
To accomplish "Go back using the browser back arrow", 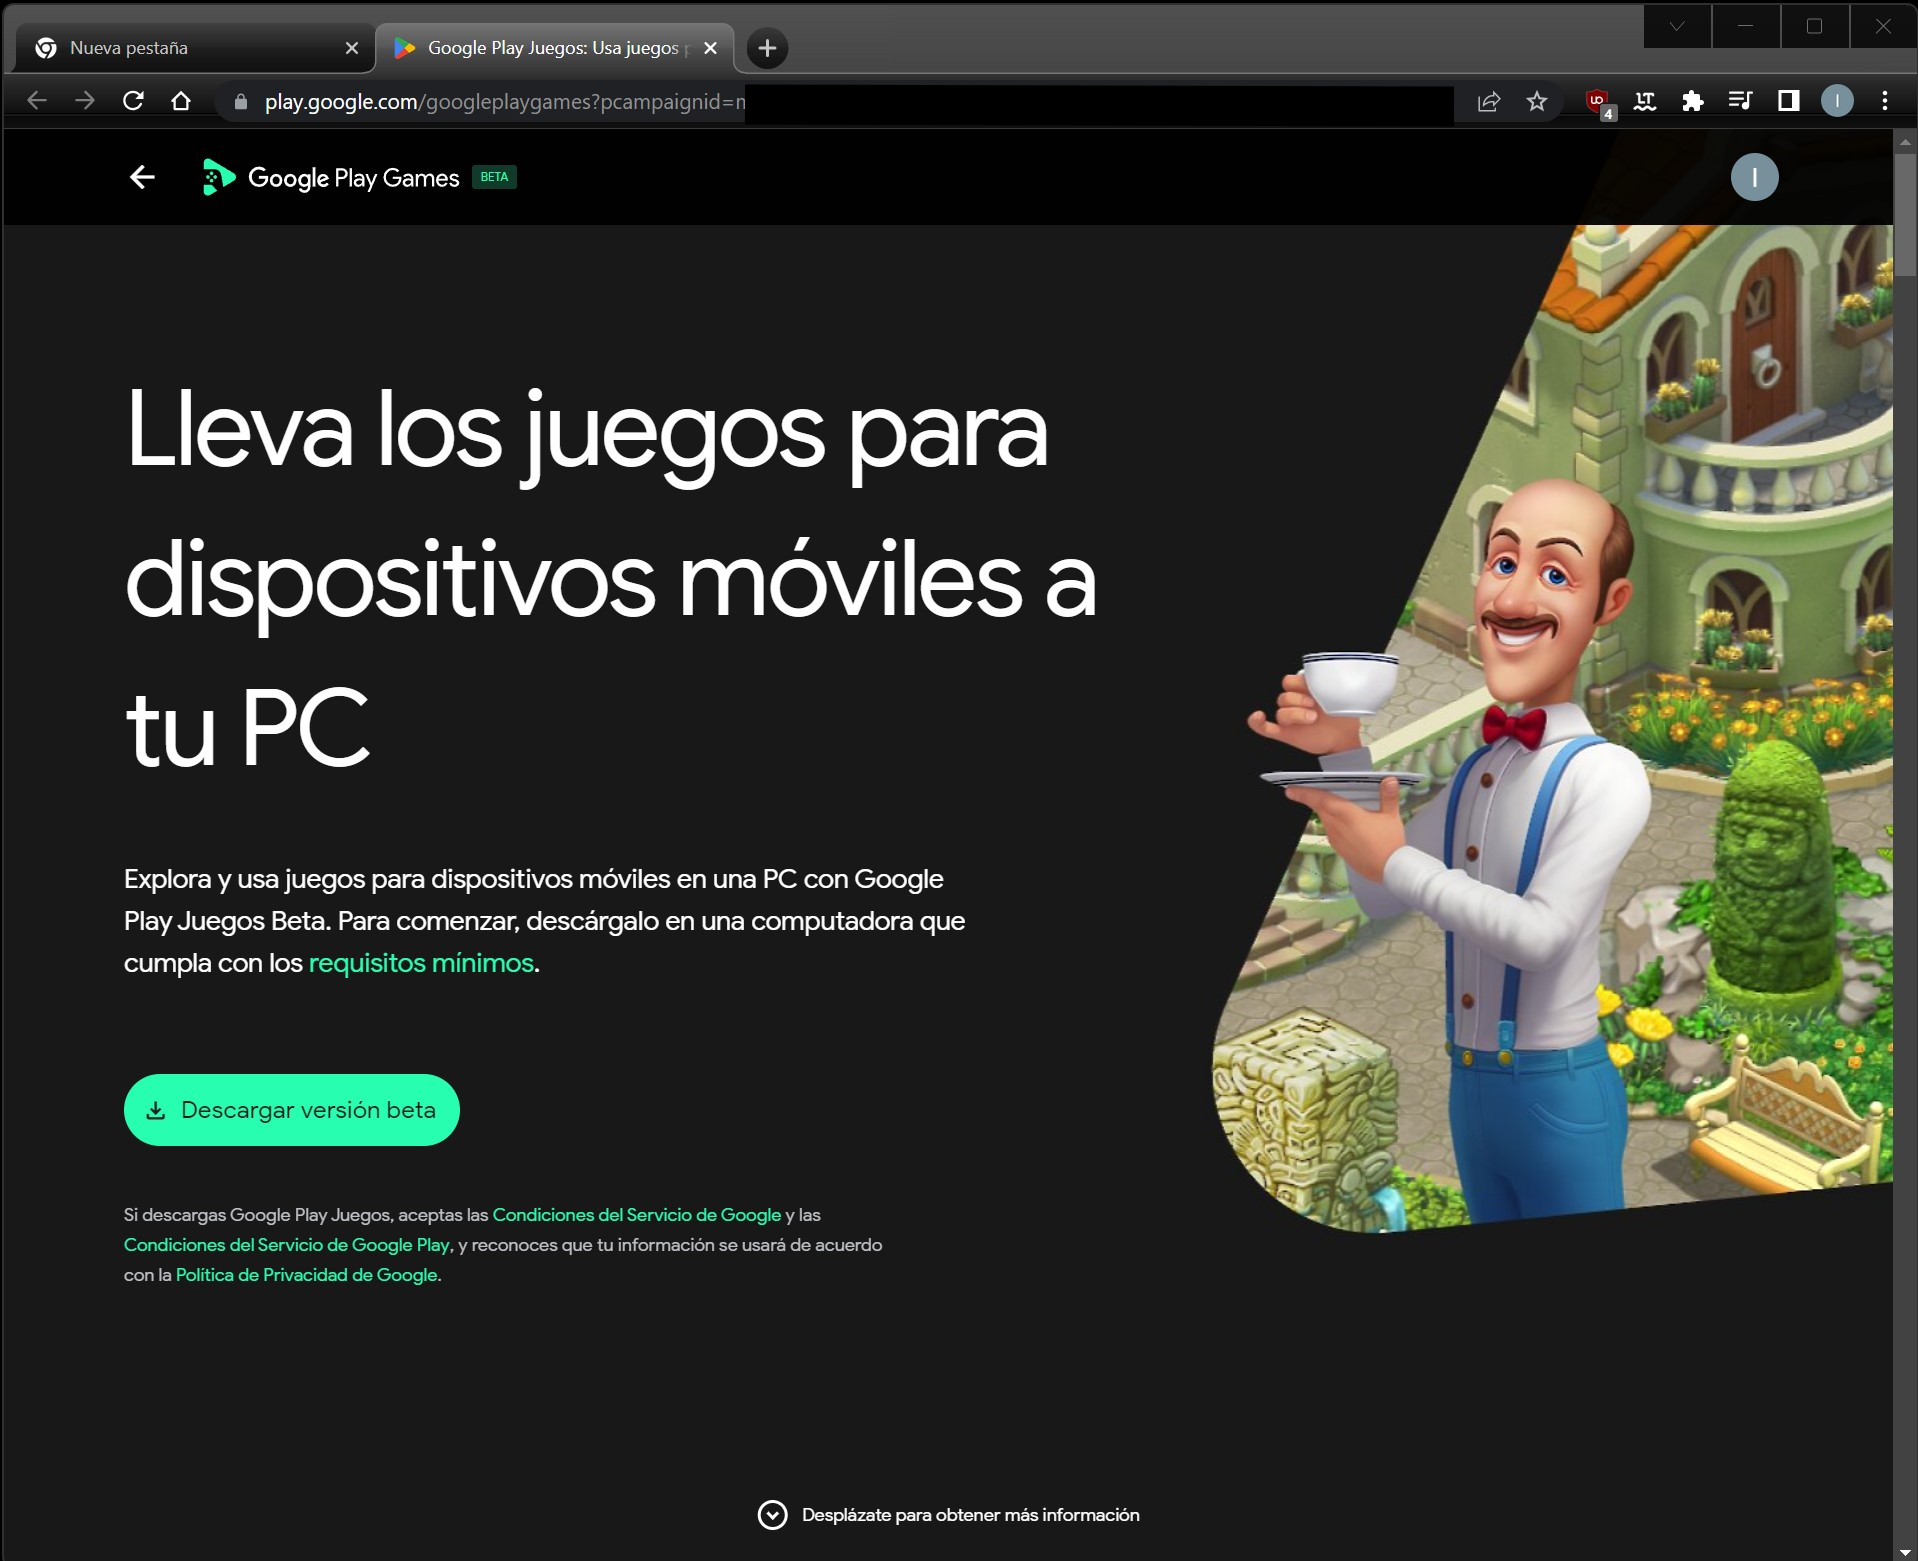I will click(x=37, y=100).
